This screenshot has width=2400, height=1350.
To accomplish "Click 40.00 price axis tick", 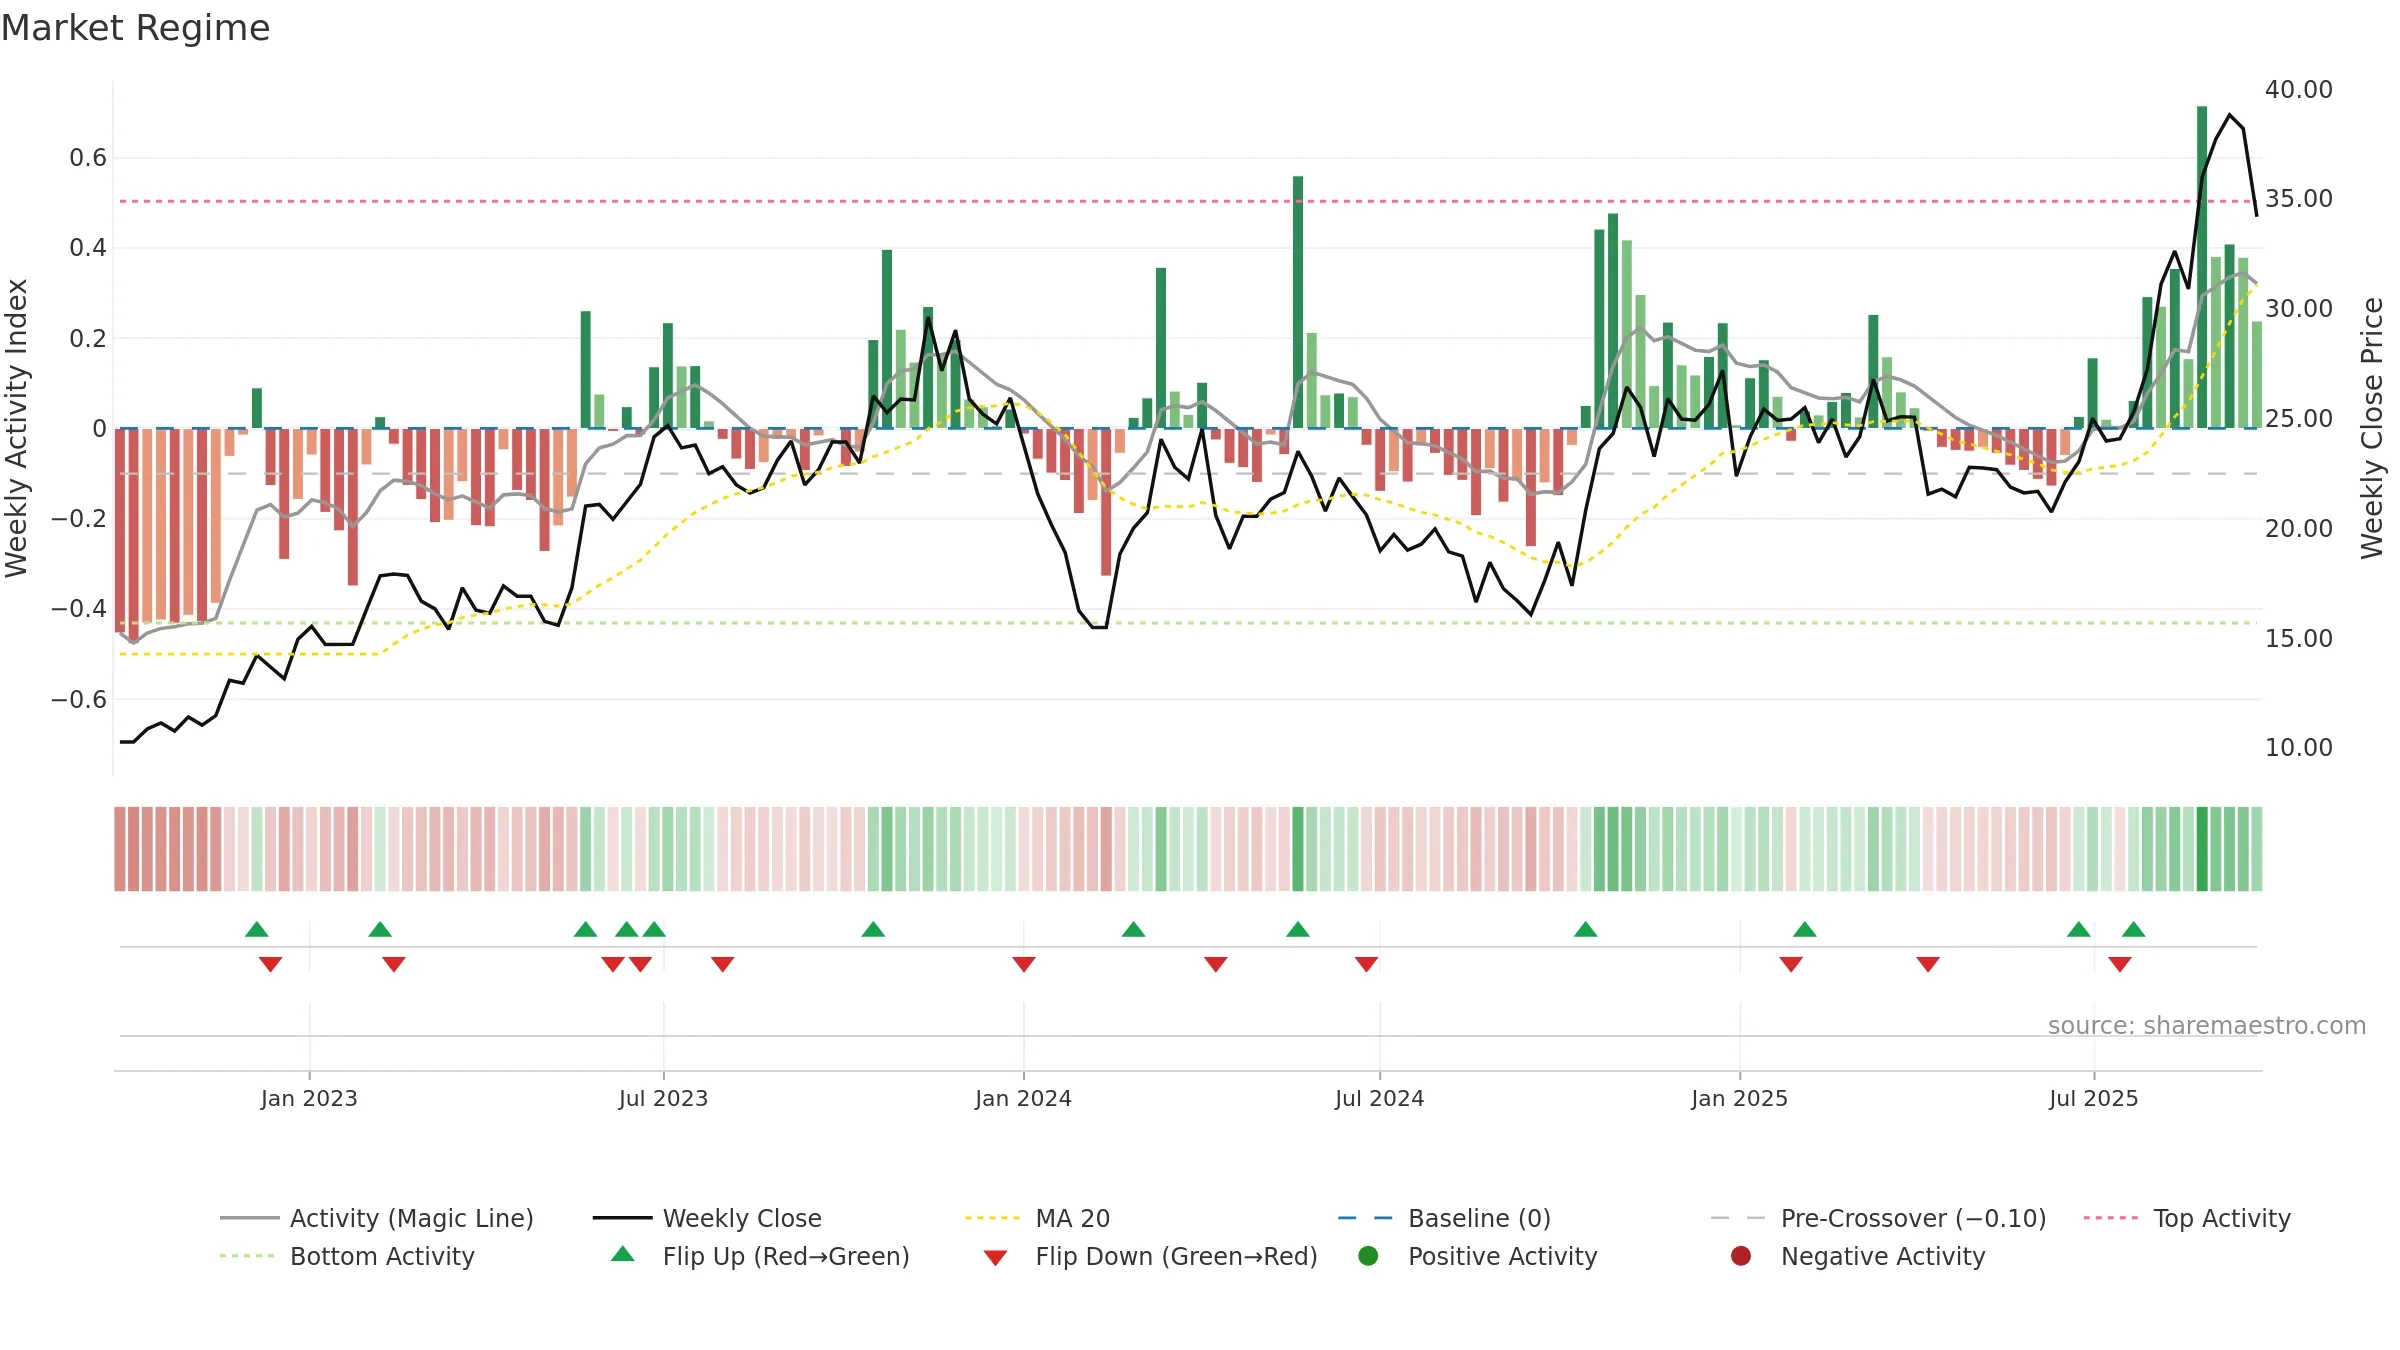I will [2299, 89].
